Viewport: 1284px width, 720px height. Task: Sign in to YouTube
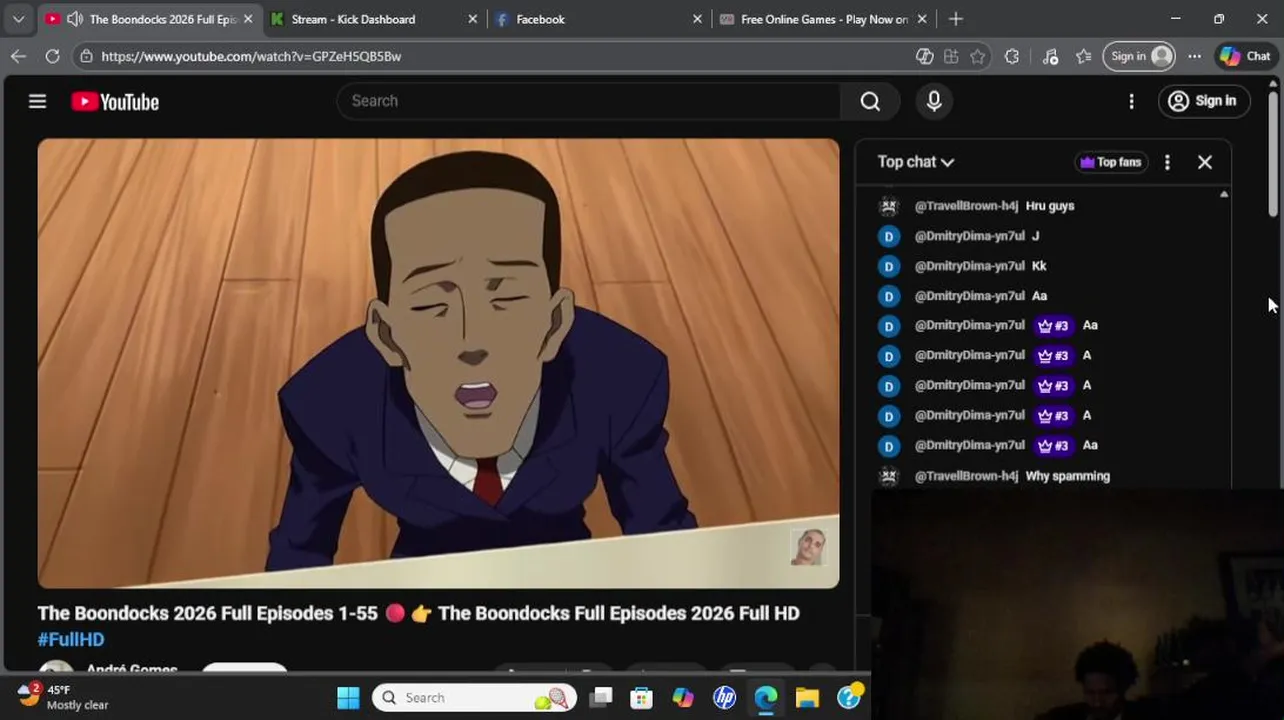(x=1203, y=101)
